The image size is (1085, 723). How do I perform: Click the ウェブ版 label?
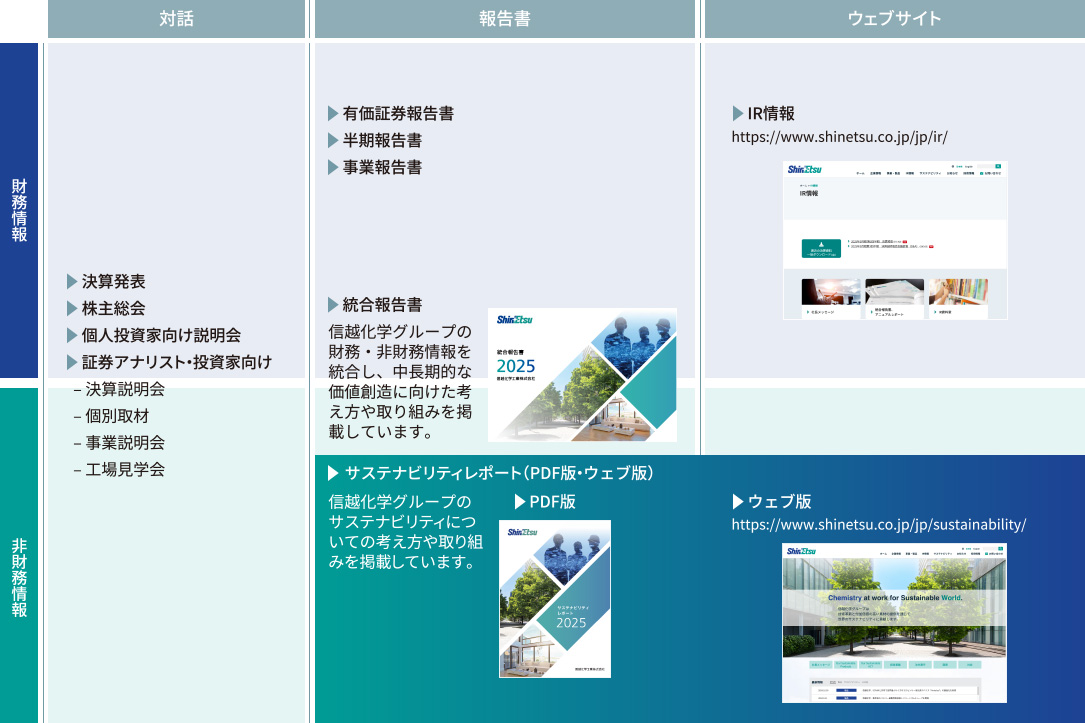(x=779, y=502)
